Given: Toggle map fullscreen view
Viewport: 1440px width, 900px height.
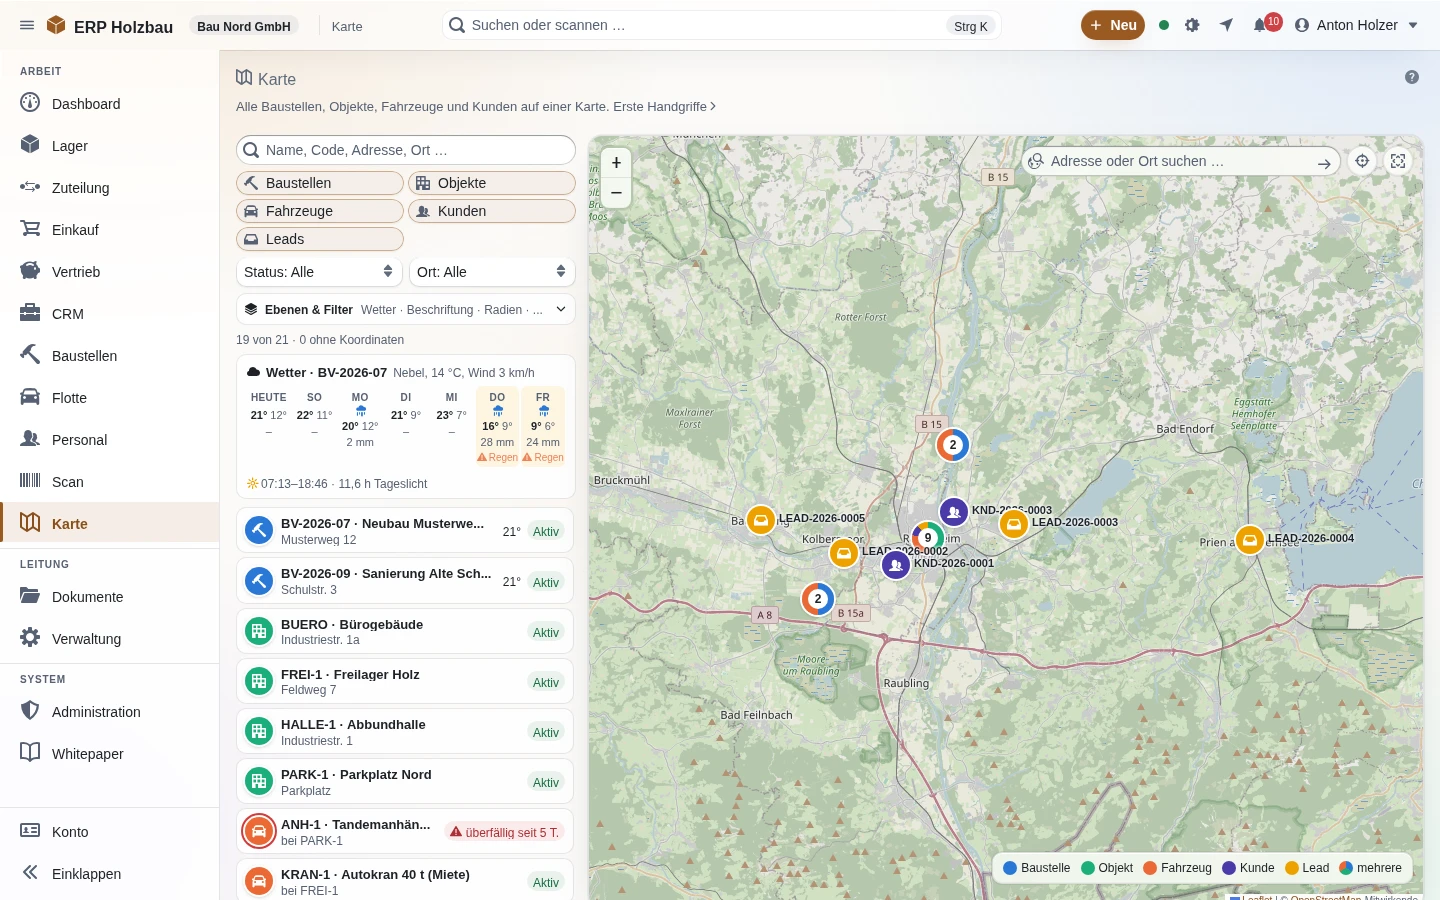Looking at the screenshot, I should tap(1398, 161).
